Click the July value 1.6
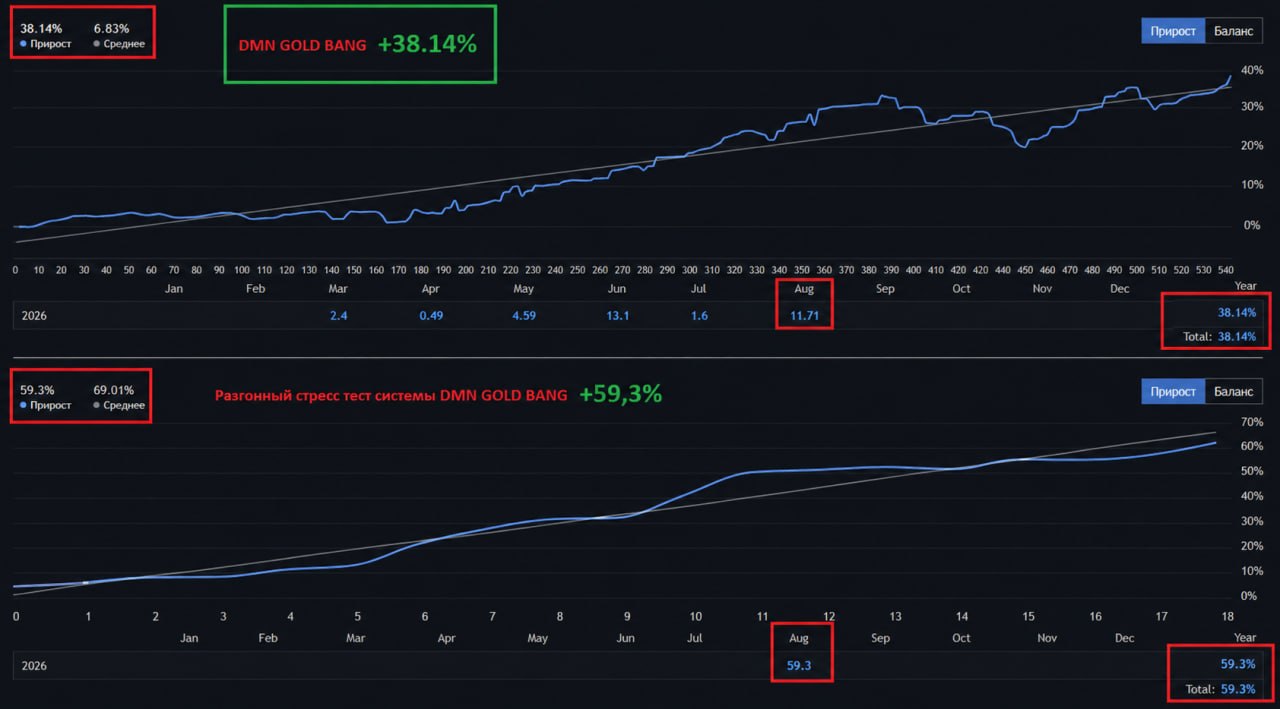This screenshot has width=1280, height=709. pyautogui.click(x=699, y=315)
